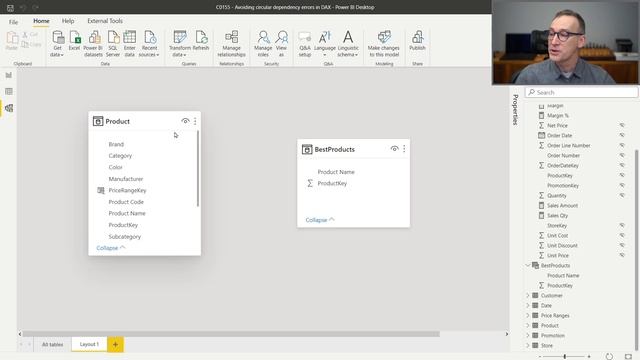Screen dimensions: 640x360
Task: Switch to Data view in sidebar
Action: [9, 91]
